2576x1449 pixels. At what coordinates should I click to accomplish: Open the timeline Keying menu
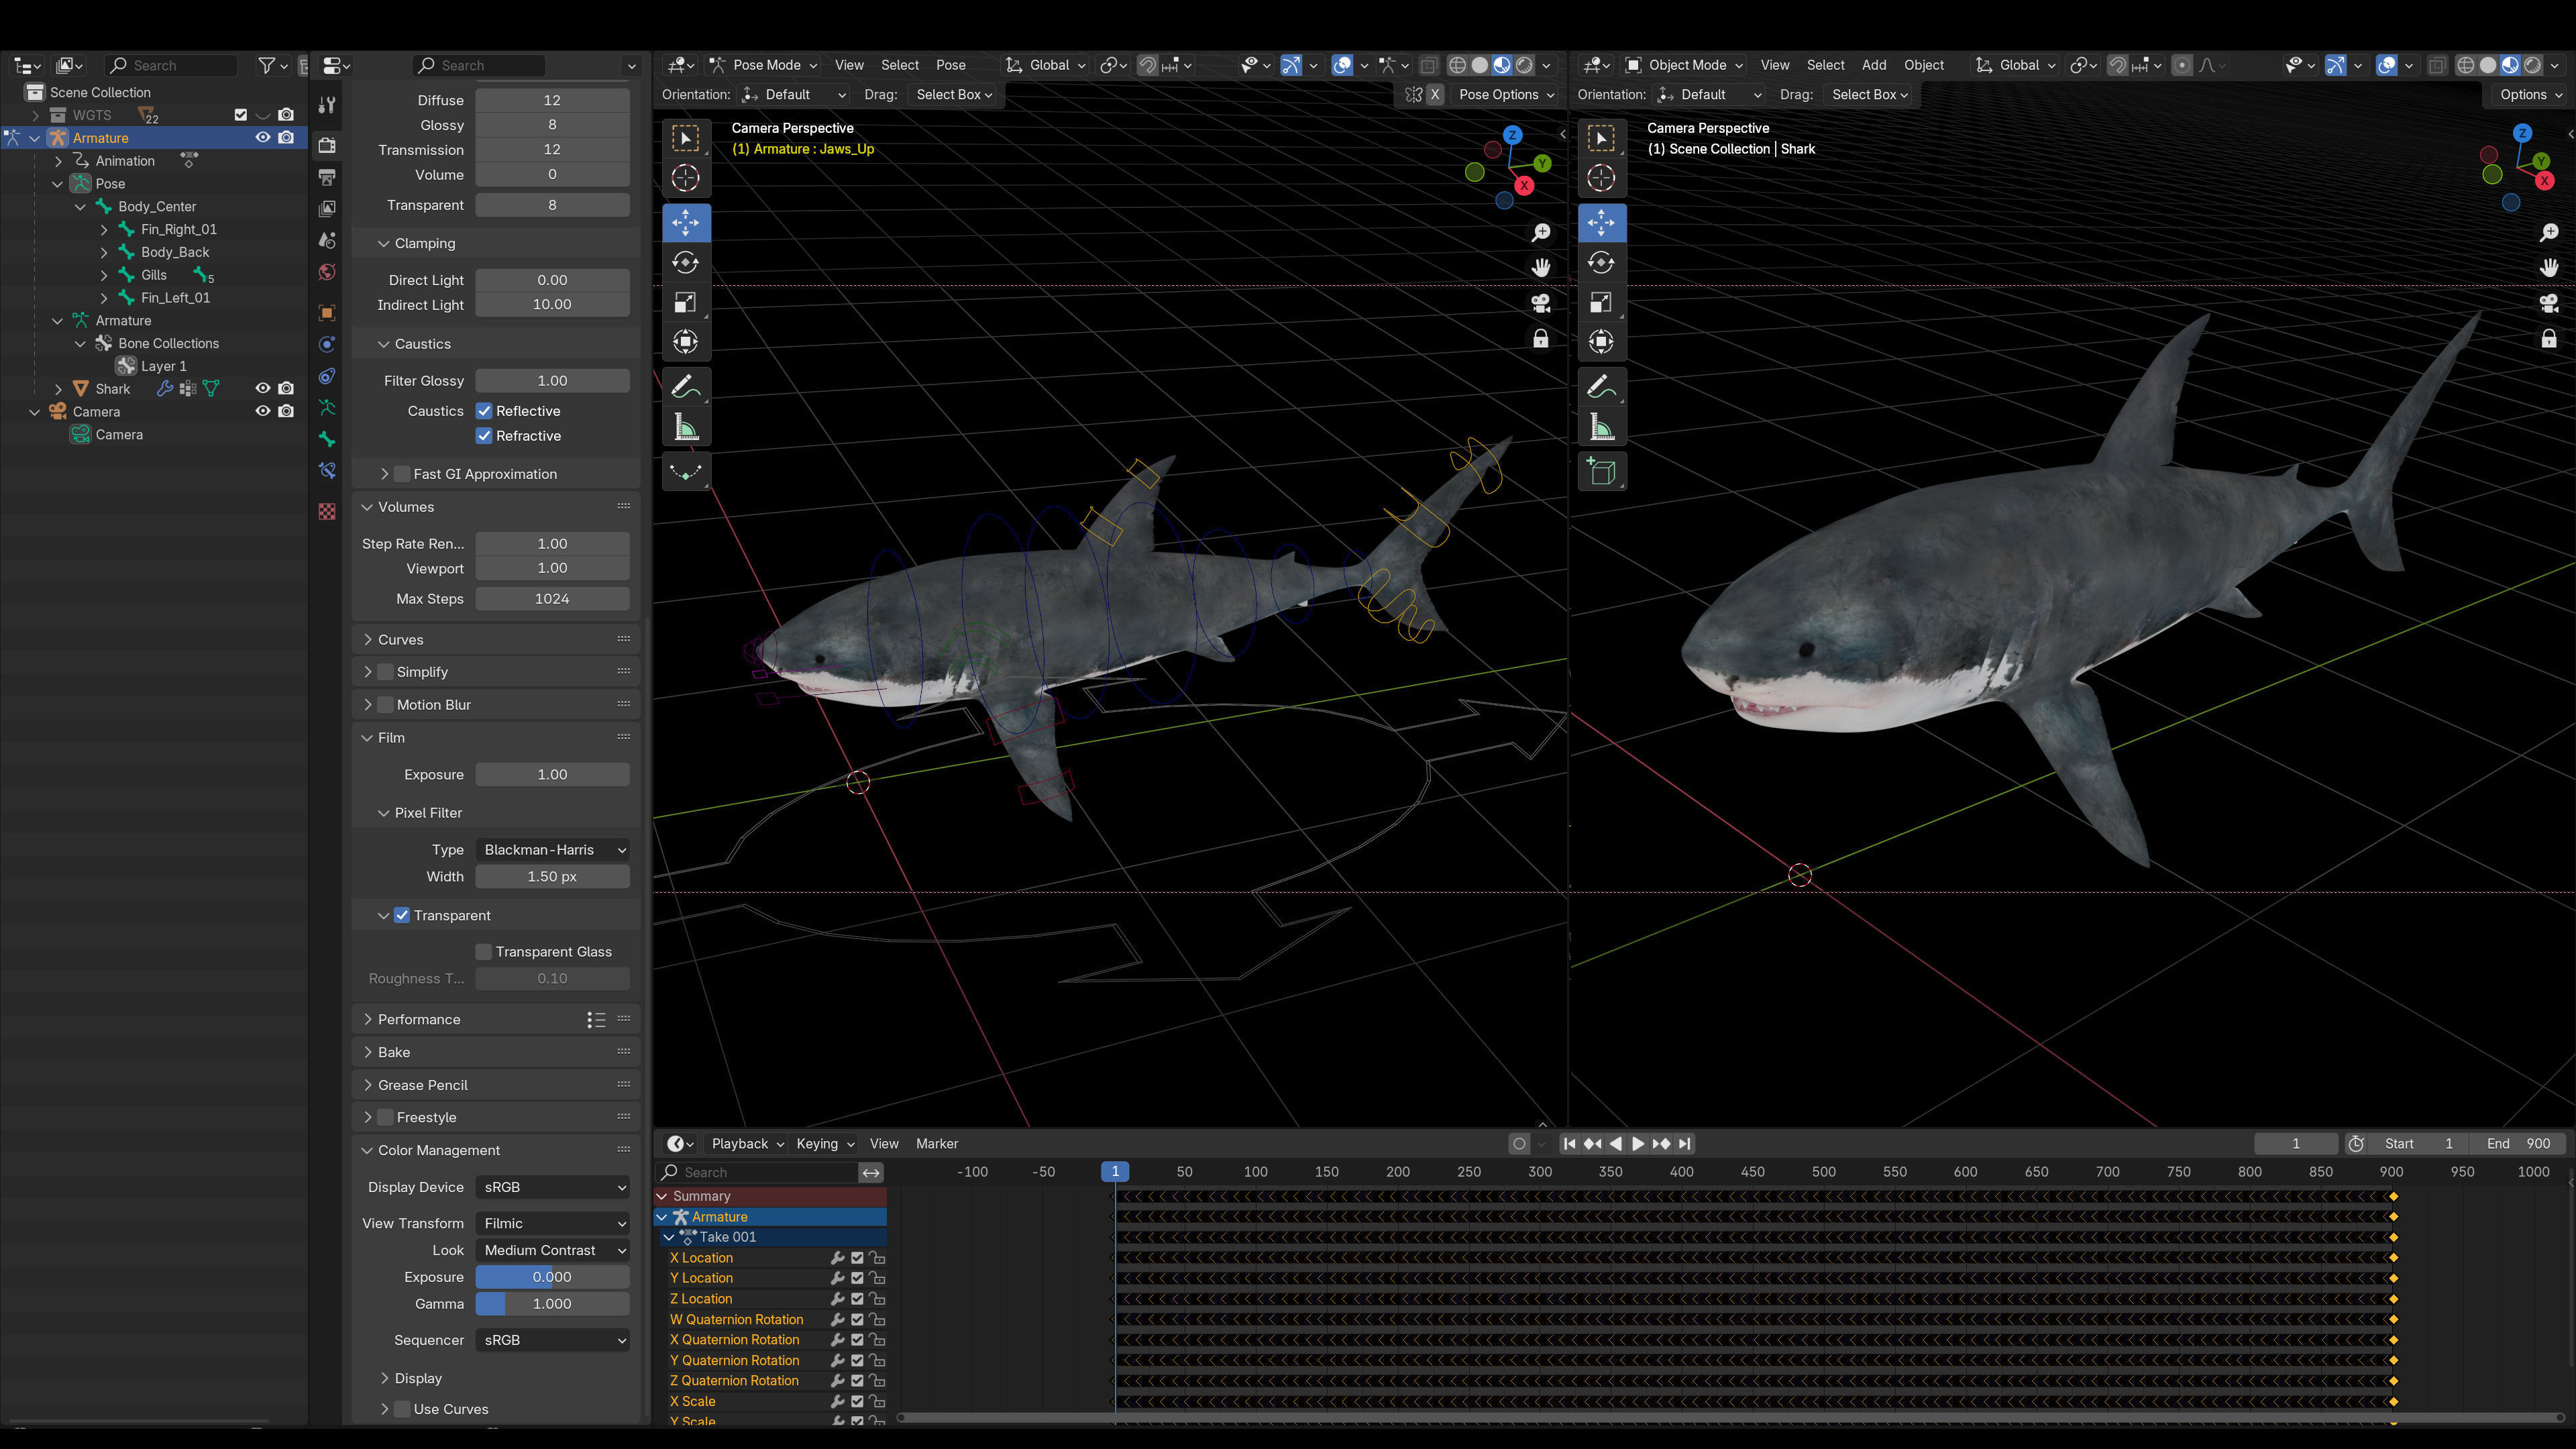[x=825, y=1143]
